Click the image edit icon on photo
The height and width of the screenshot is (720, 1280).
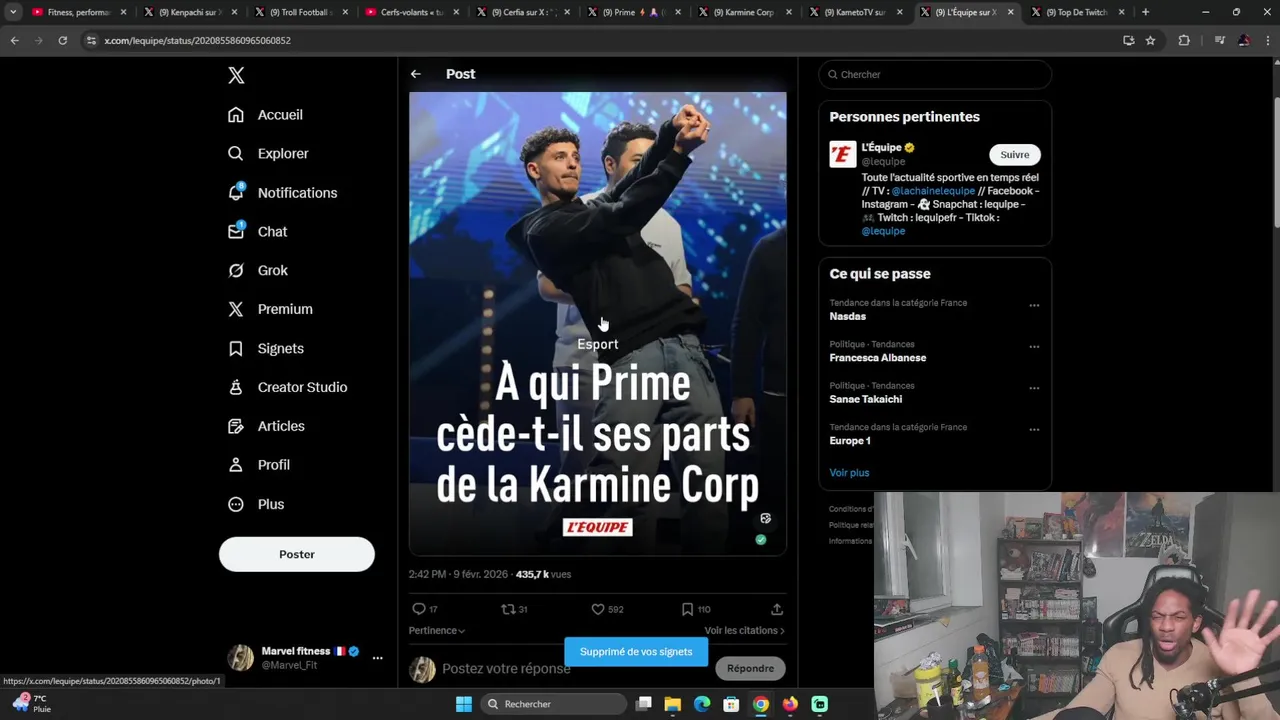pos(765,518)
